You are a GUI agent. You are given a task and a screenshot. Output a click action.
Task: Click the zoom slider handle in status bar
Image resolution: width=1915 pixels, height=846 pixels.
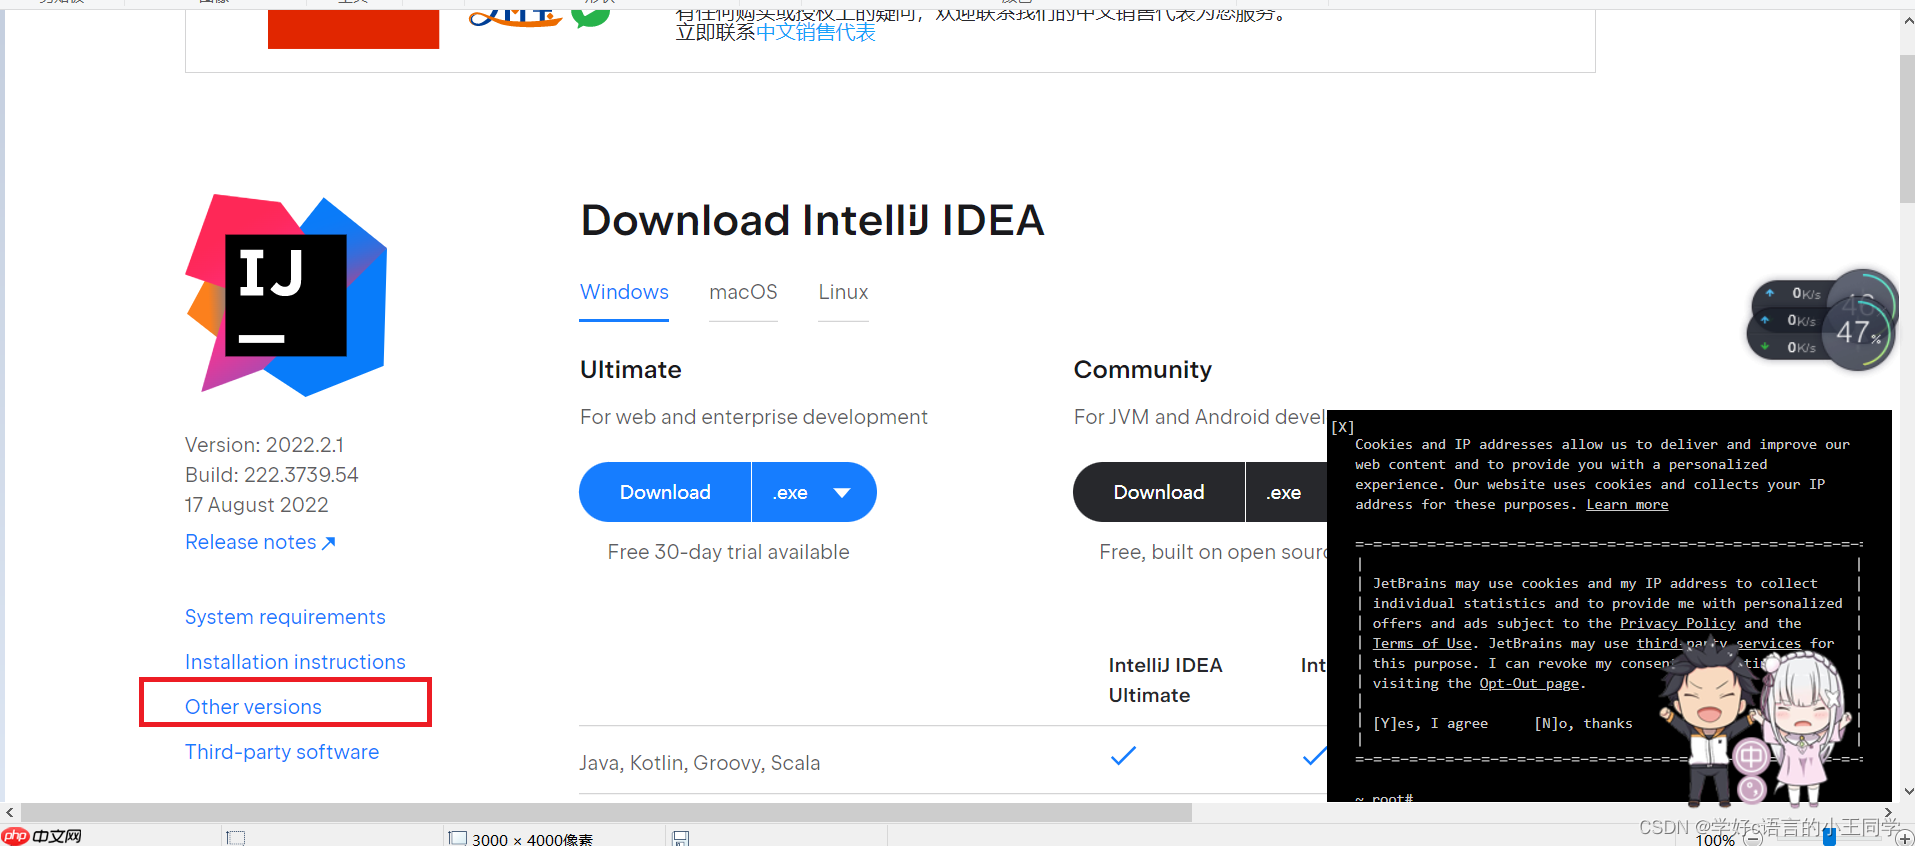click(1829, 838)
